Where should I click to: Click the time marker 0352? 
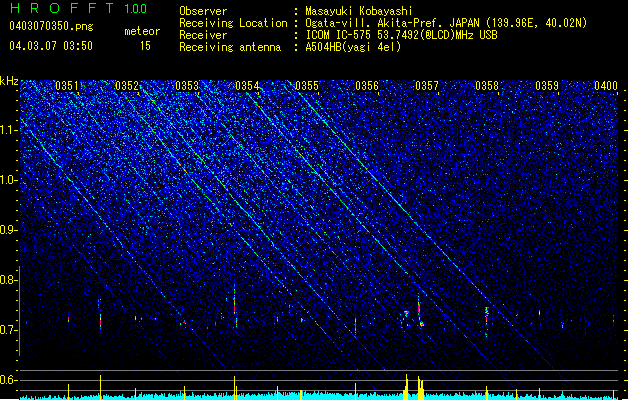point(127,86)
